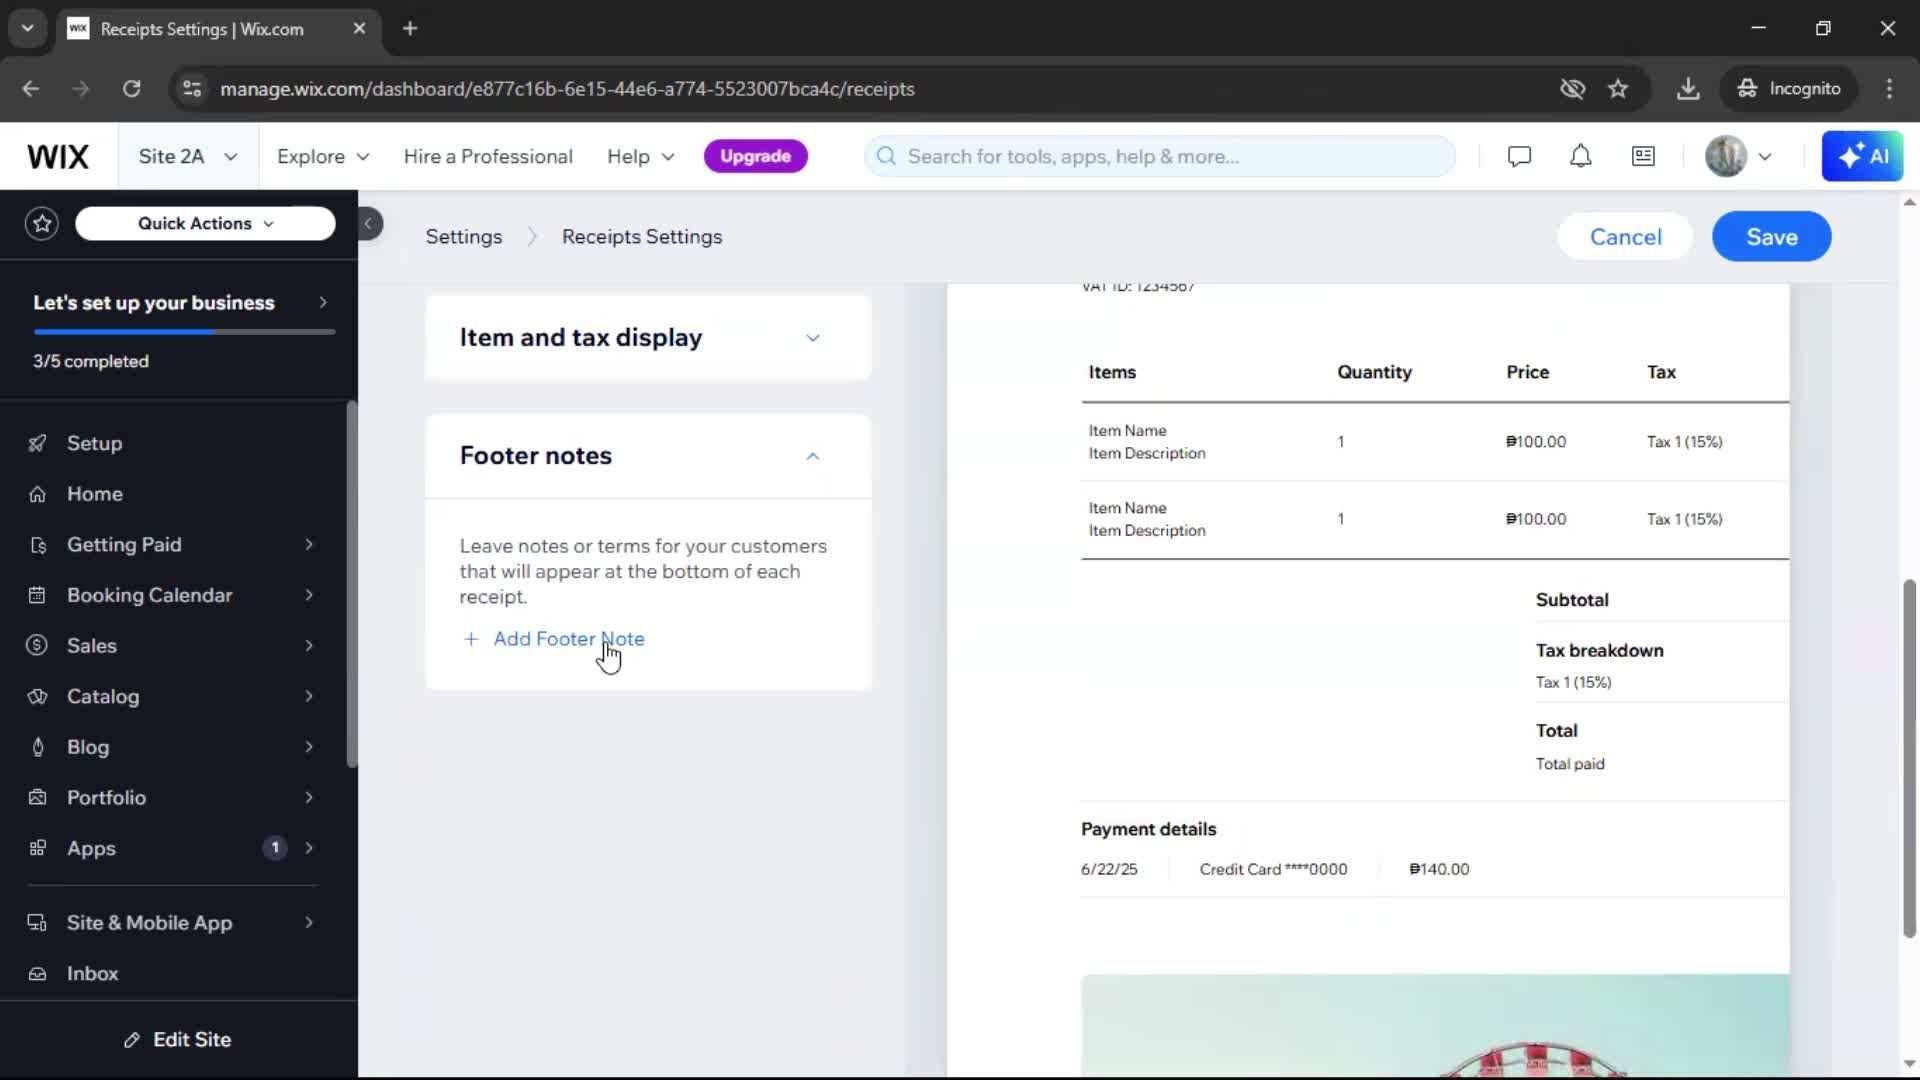This screenshot has height=1080, width=1920.
Task: Open a new browser tab
Action: [410, 29]
